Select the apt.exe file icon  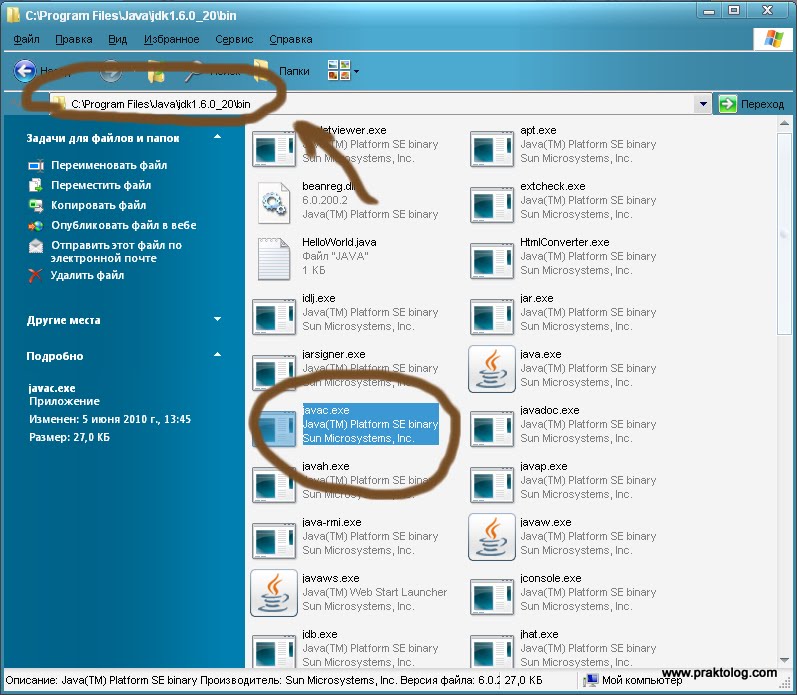click(492, 148)
